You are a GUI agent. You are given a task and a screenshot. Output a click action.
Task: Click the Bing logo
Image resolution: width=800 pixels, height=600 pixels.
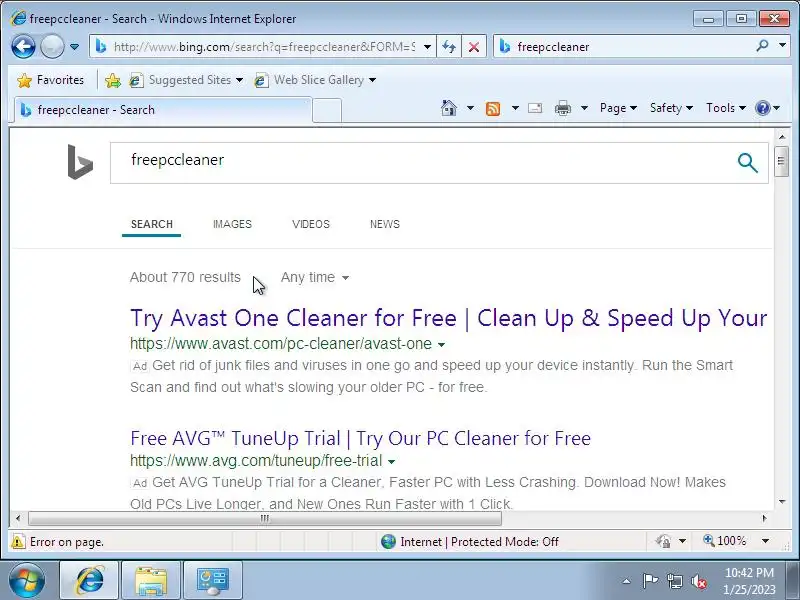click(80, 162)
